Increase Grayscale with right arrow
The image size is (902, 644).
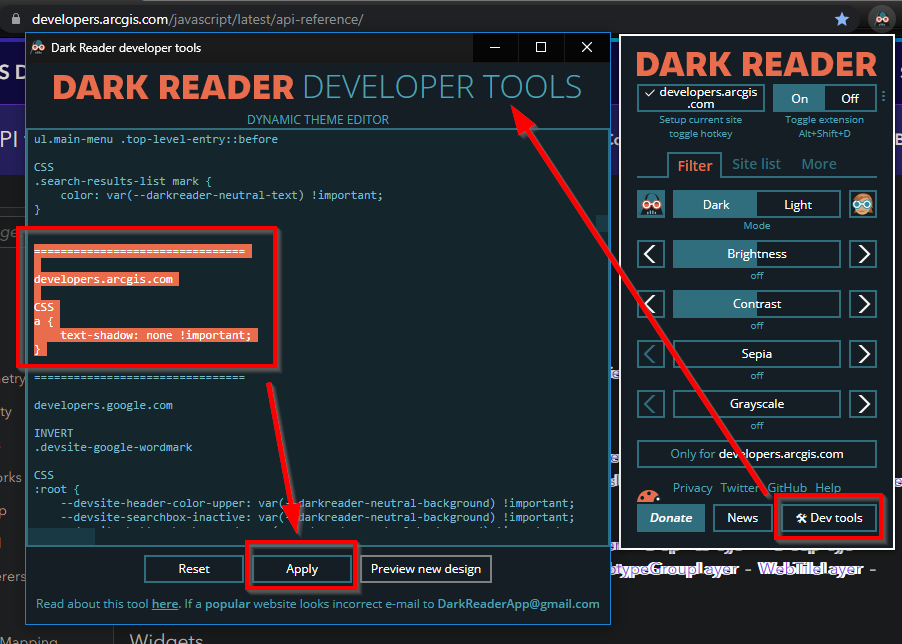coord(863,404)
